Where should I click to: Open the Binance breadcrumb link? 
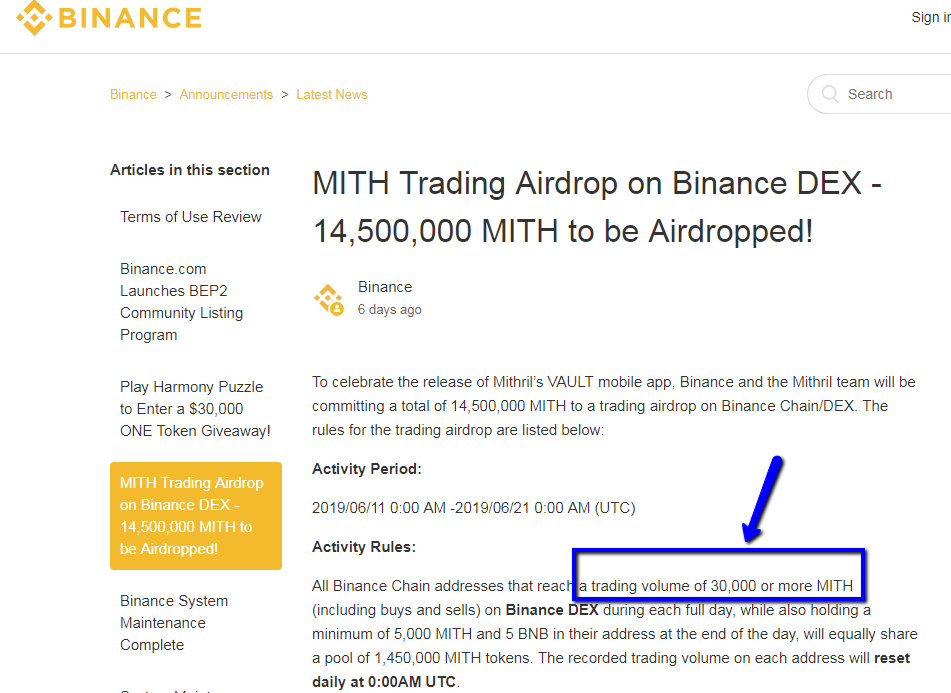coord(133,94)
